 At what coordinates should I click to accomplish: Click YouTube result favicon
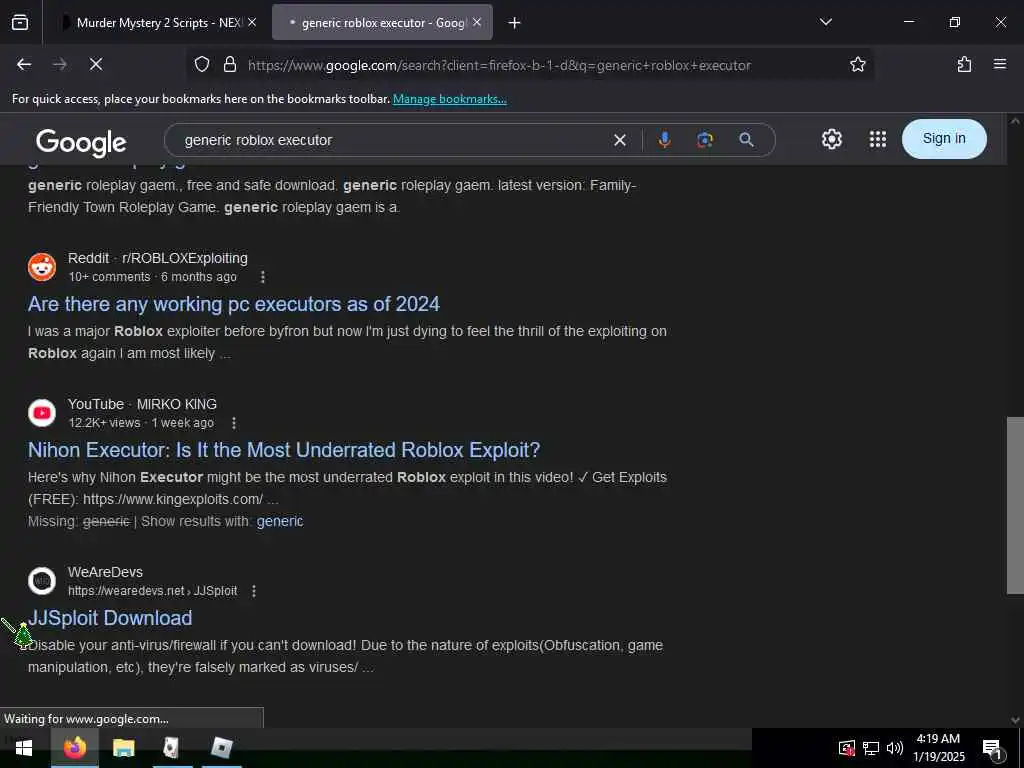pyautogui.click(x=42, y=413)
